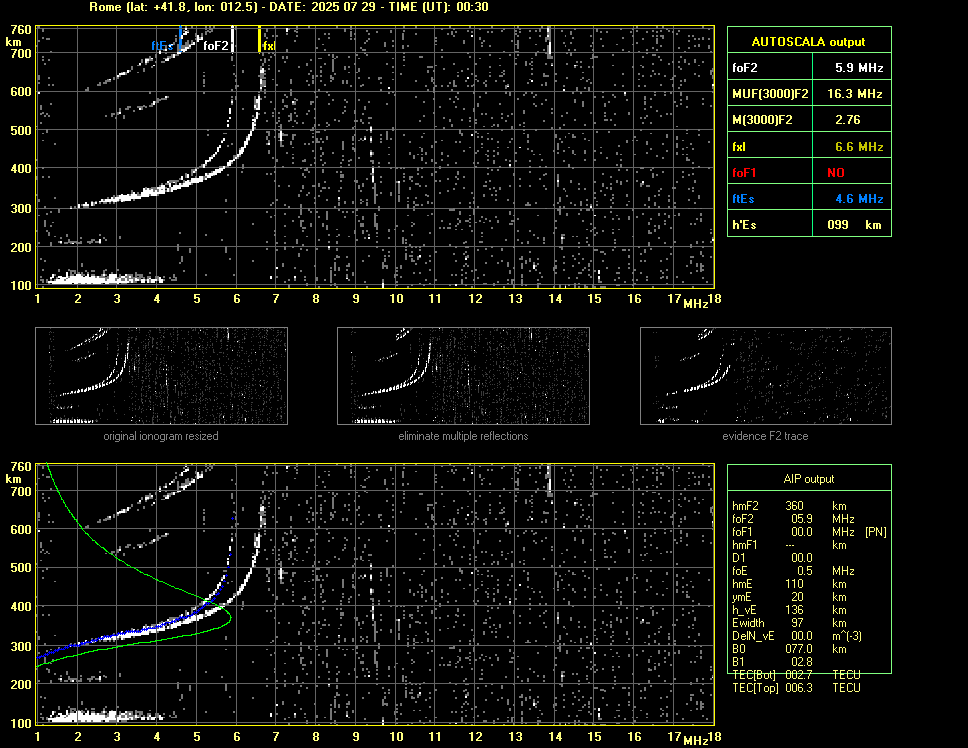
Task: Click the foE value '0.5' in AIP output
Action: tap(804, 571)
